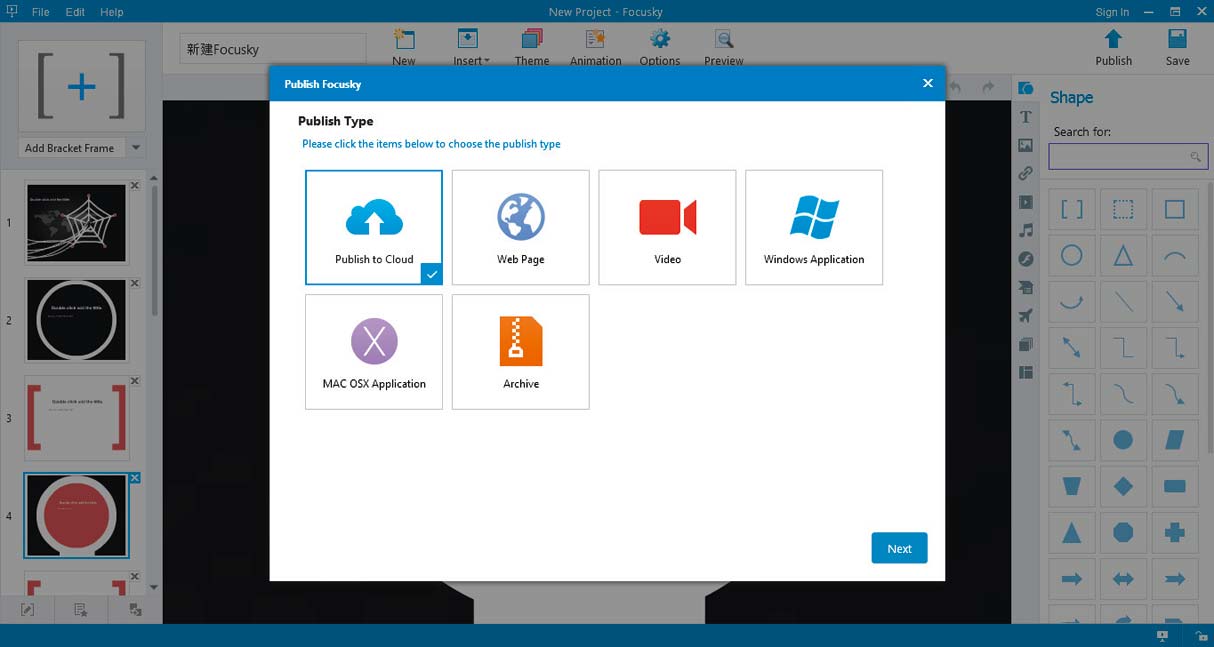This screenshot has width=1214, height=647.
Task: Select the octagon shape
Action: (x=1123, y=532)
